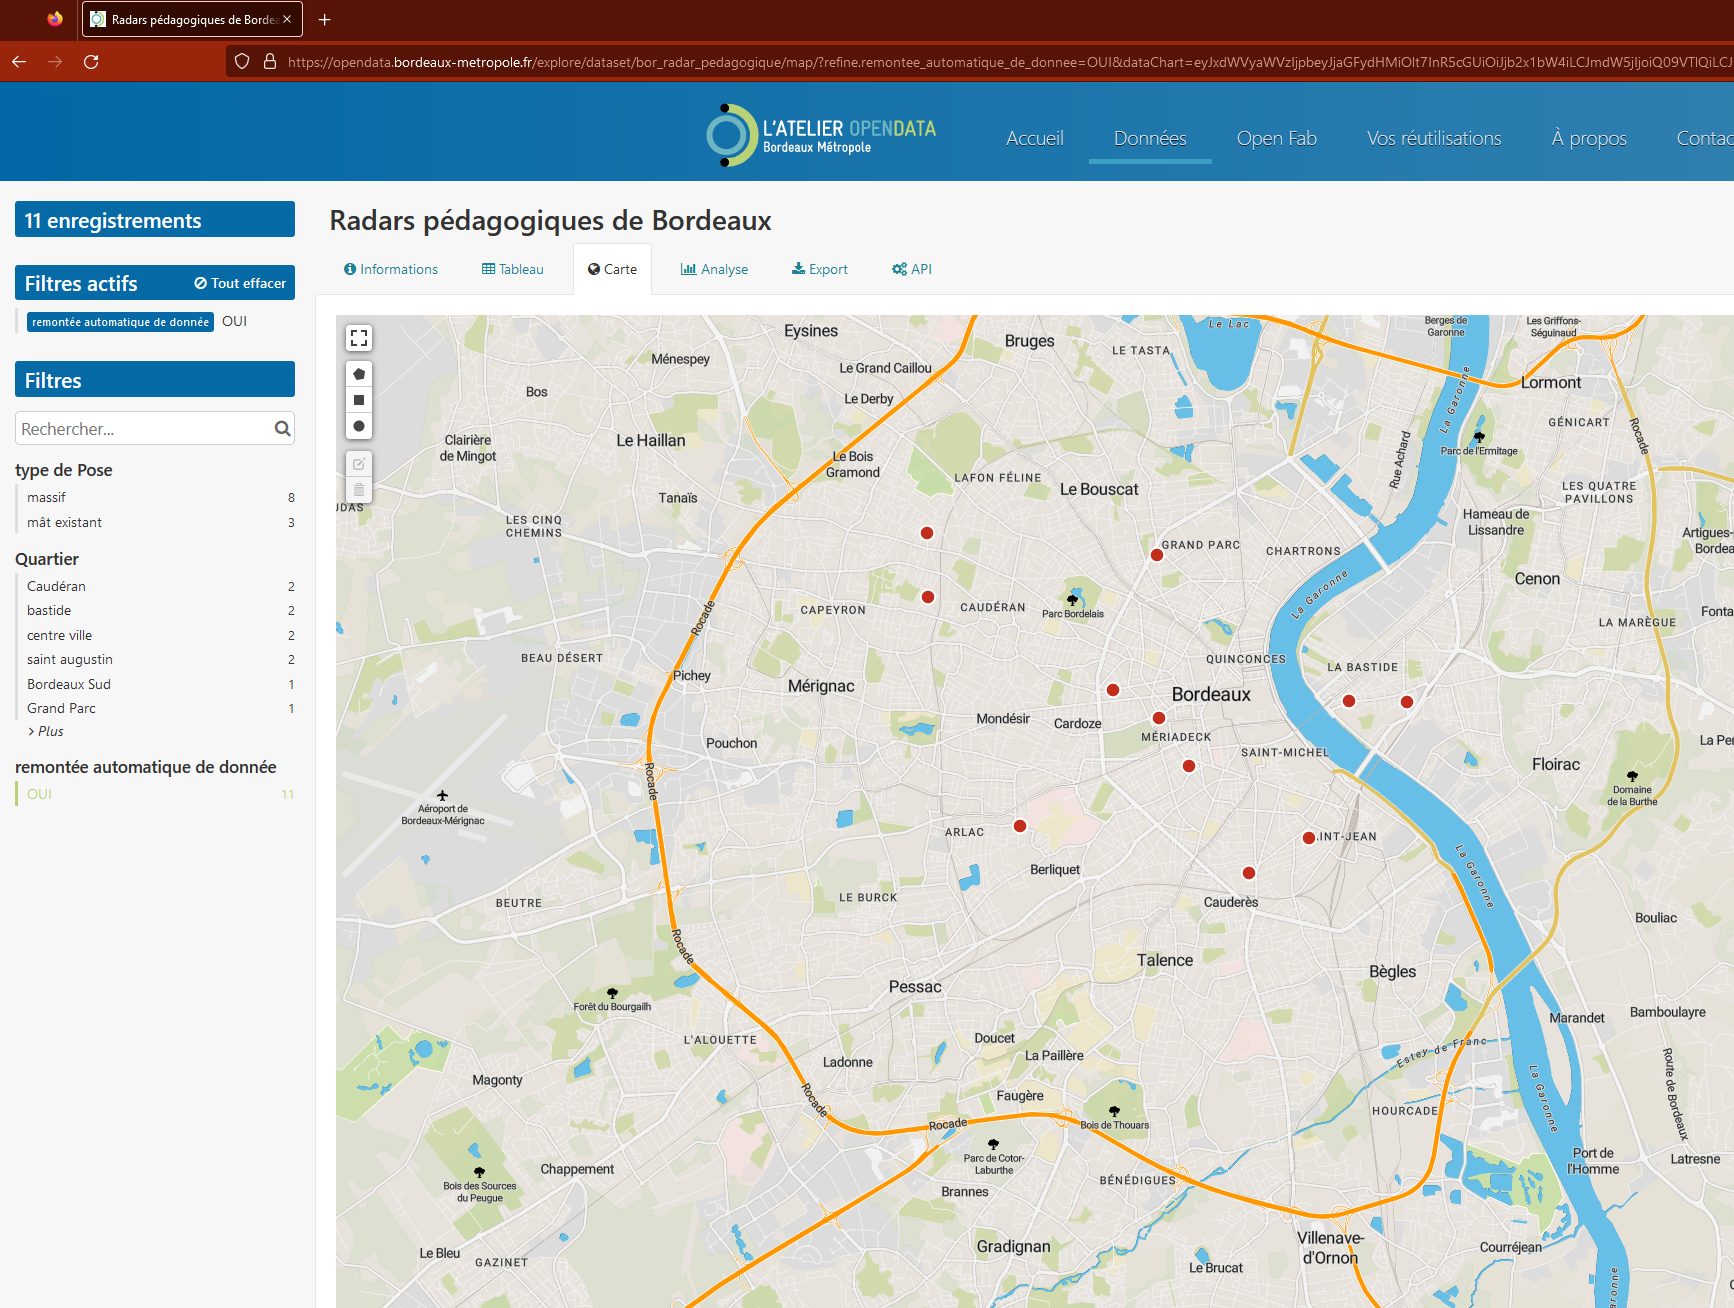This screenshot has height=1308, width=1734.
Task: Filter by the Caudéran quartier
Action: (x=57, y=587)
